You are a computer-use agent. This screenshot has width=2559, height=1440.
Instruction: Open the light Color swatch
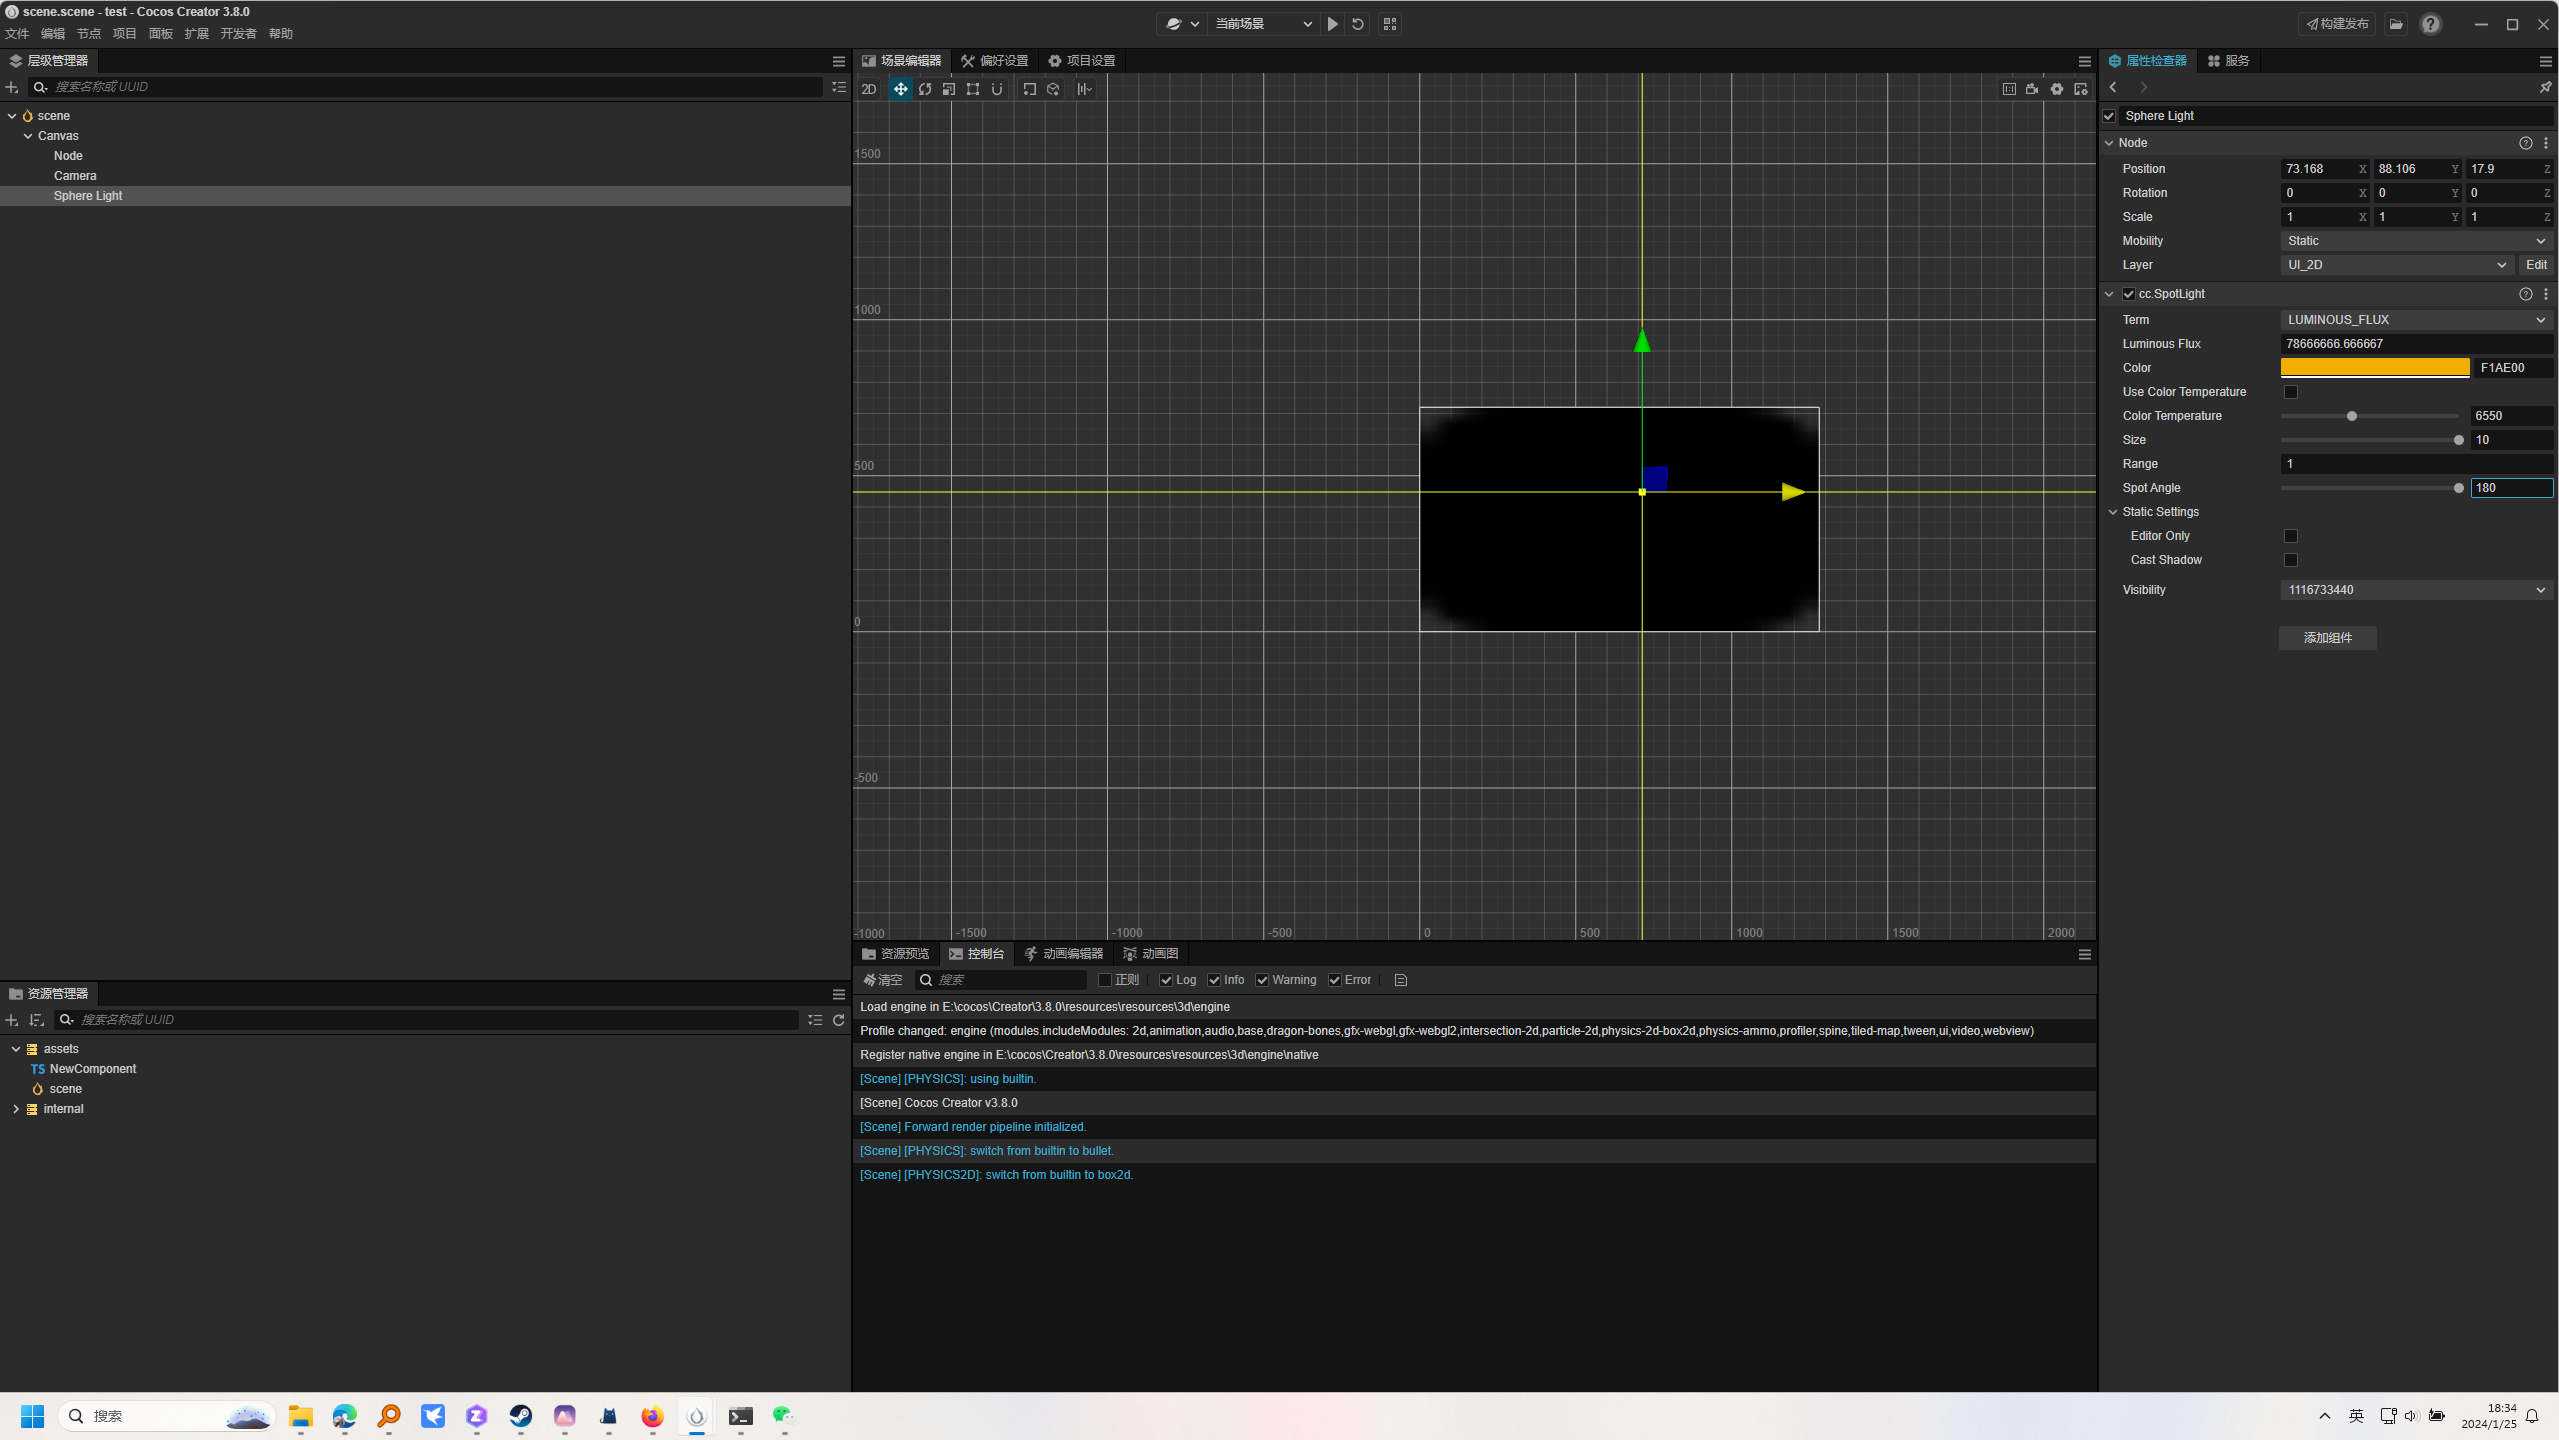coord(2375,368)
